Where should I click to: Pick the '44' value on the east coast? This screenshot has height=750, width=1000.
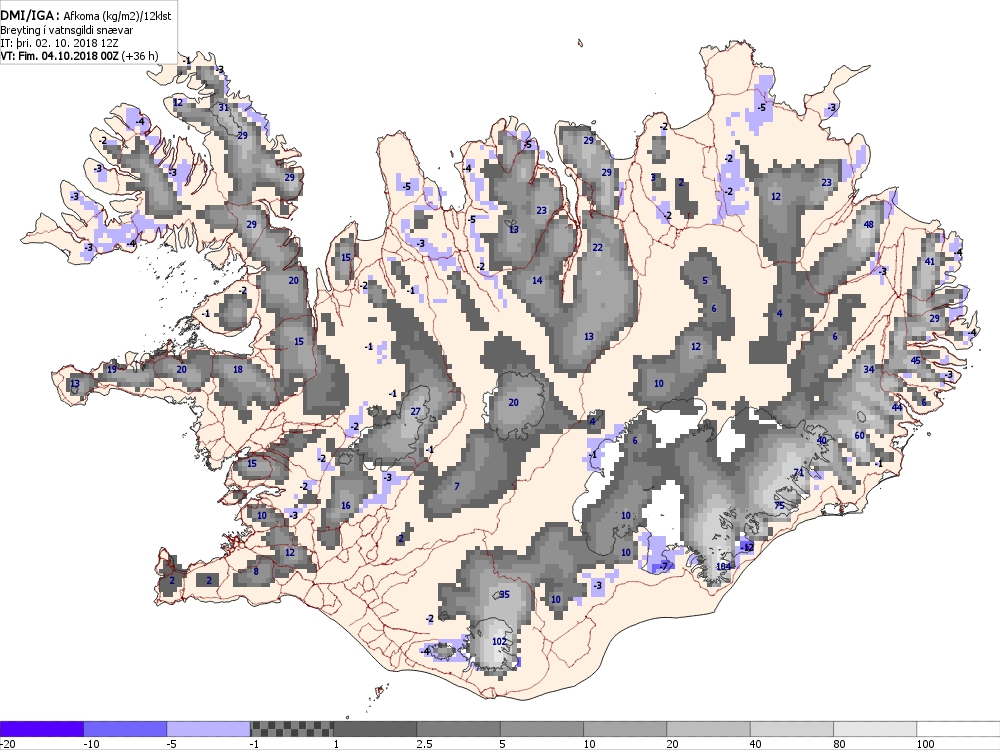897,408
